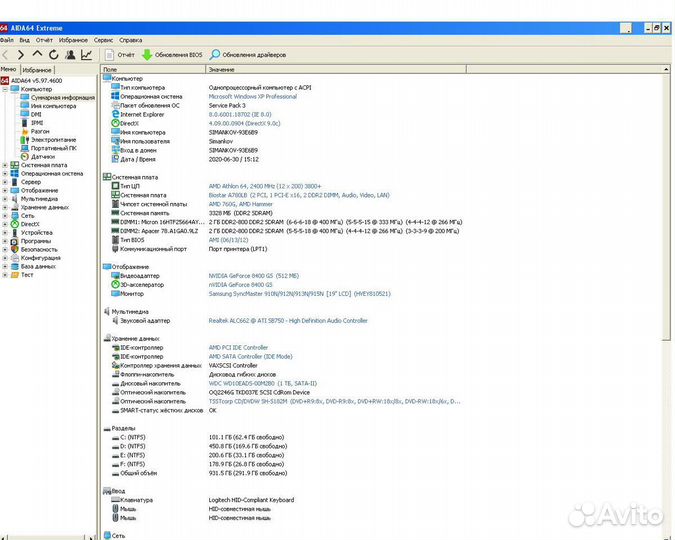Viewport: 675px width, 540px height.
Task: Open the Вид menu
Action: (x=25, y=40)
